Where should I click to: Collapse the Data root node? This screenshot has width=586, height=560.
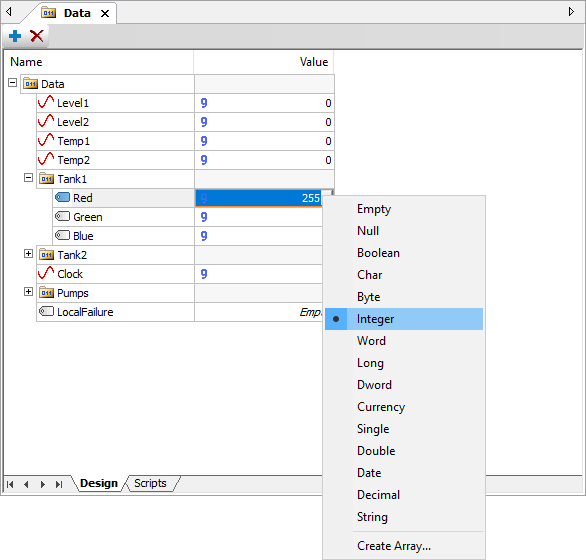pyautogui.click(x=12, y=83)
